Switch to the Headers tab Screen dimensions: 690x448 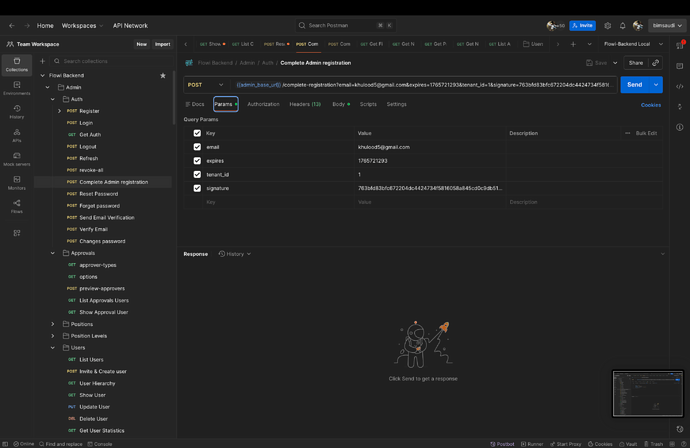coord(304,104)
